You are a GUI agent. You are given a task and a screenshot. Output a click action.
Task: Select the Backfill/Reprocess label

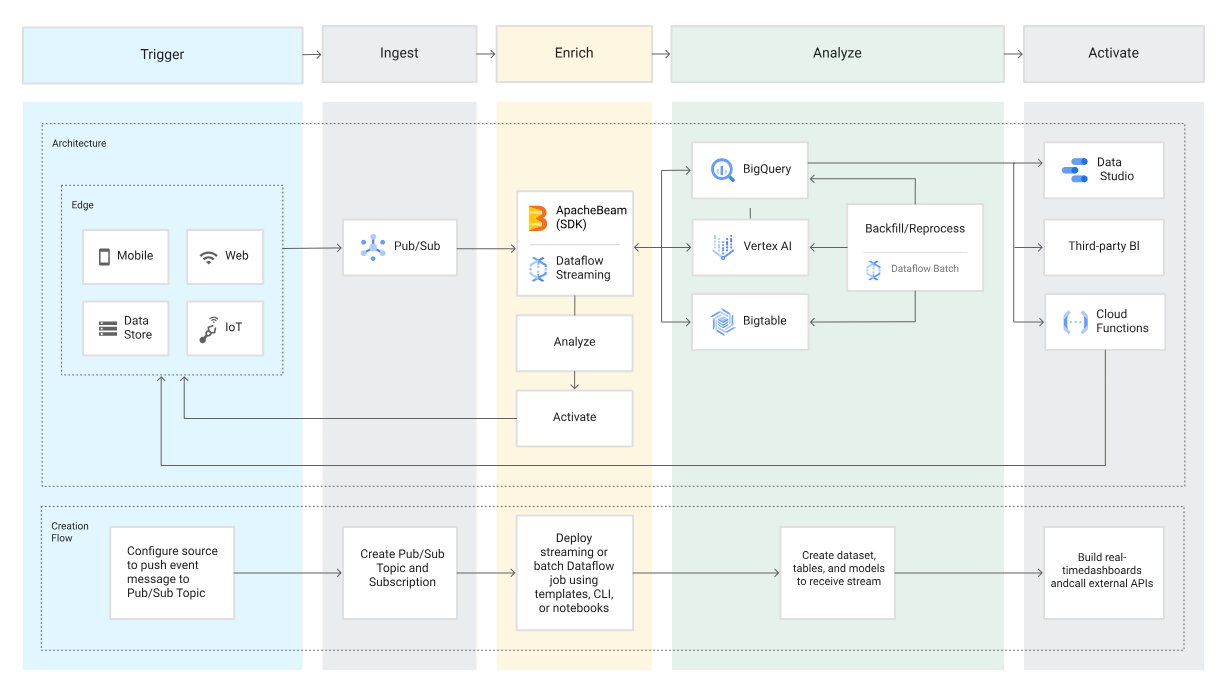pyautogui.click(x=915, y=229)
